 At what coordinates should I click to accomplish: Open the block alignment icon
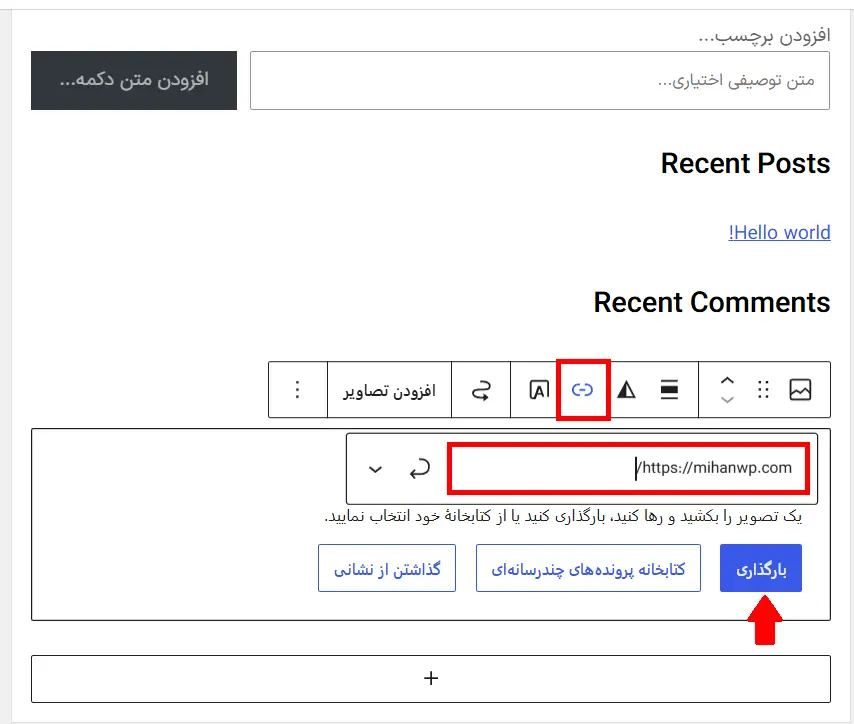tap(669, 390)
